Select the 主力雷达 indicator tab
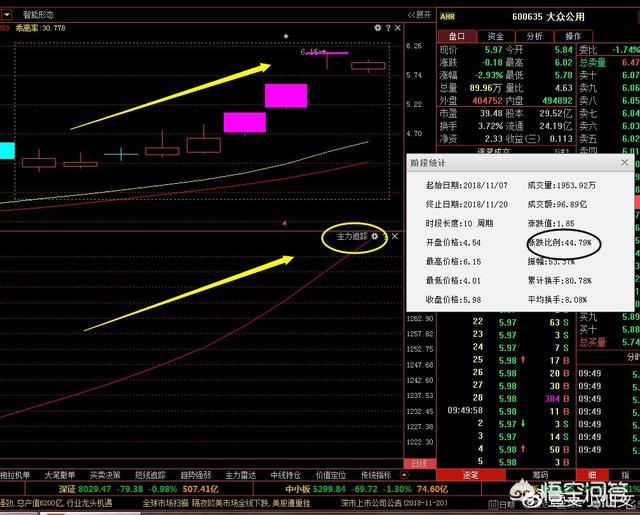Image resolution: width=640 pixels, height=515 pixels. [x=241, y=475]
